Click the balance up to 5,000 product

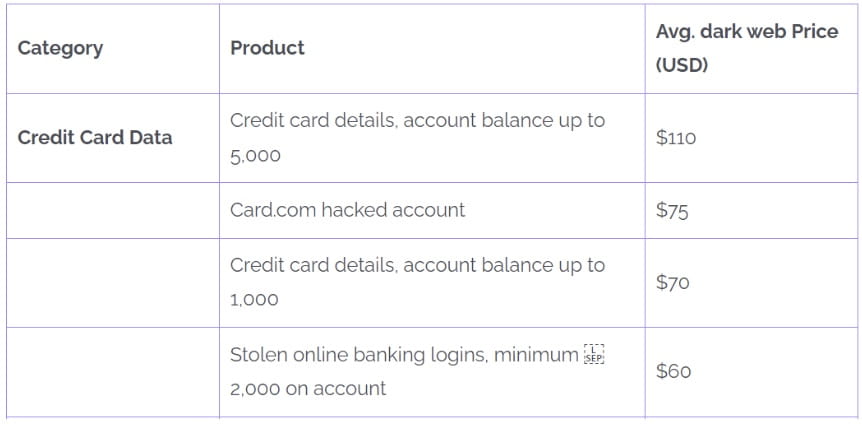(417, 121)
